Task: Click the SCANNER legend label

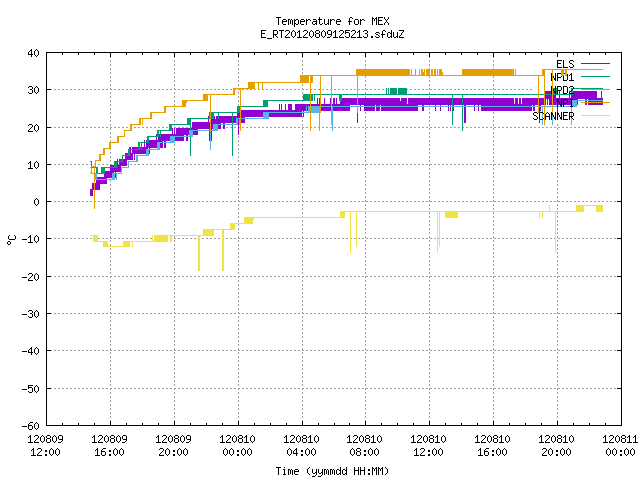Action: point(553,116)
